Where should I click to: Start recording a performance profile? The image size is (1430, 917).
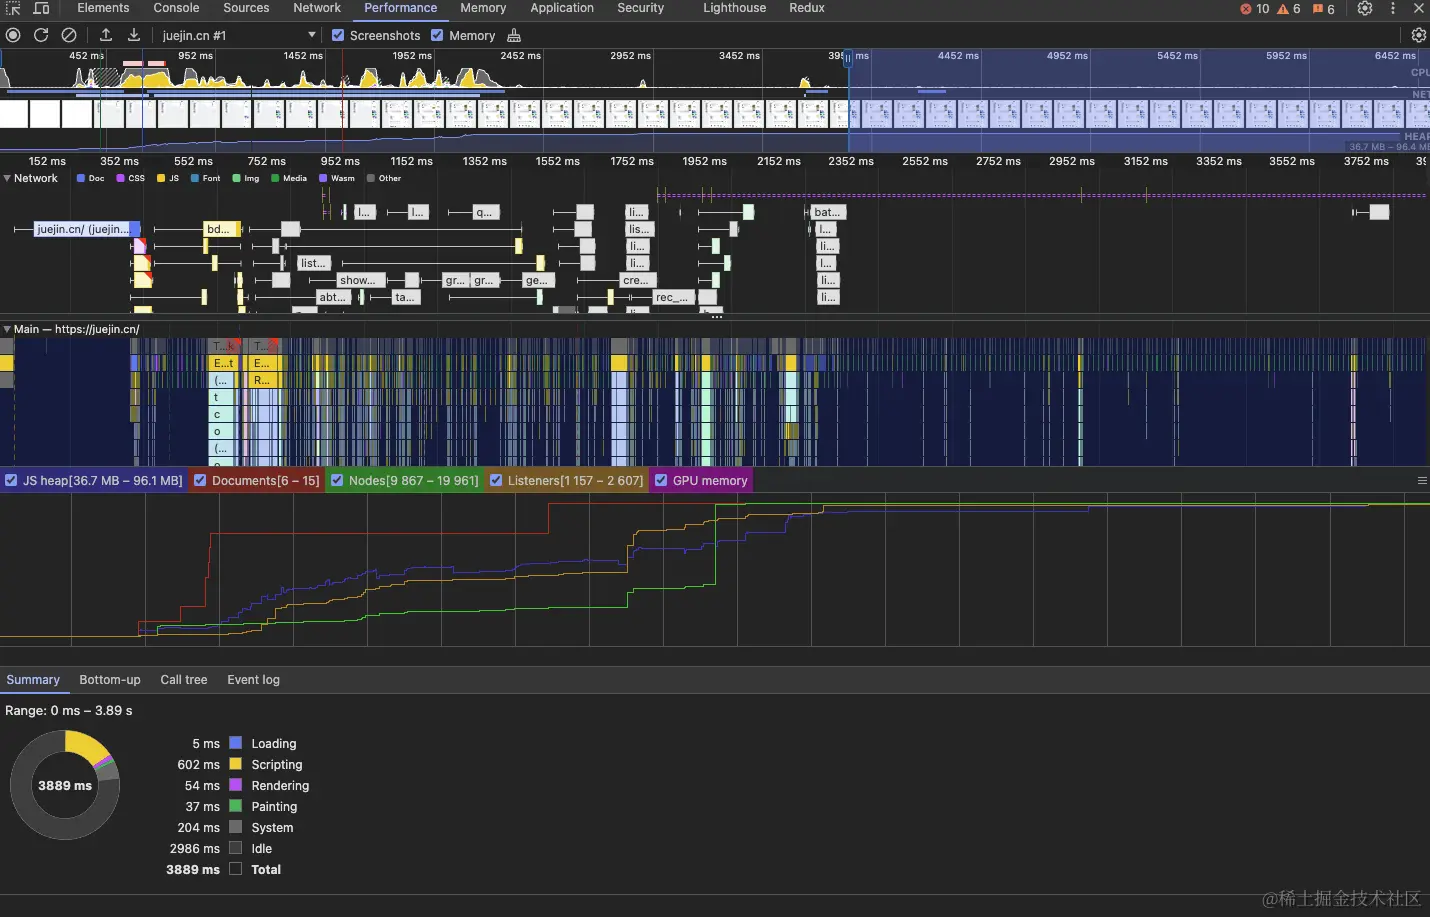point(13,35)
